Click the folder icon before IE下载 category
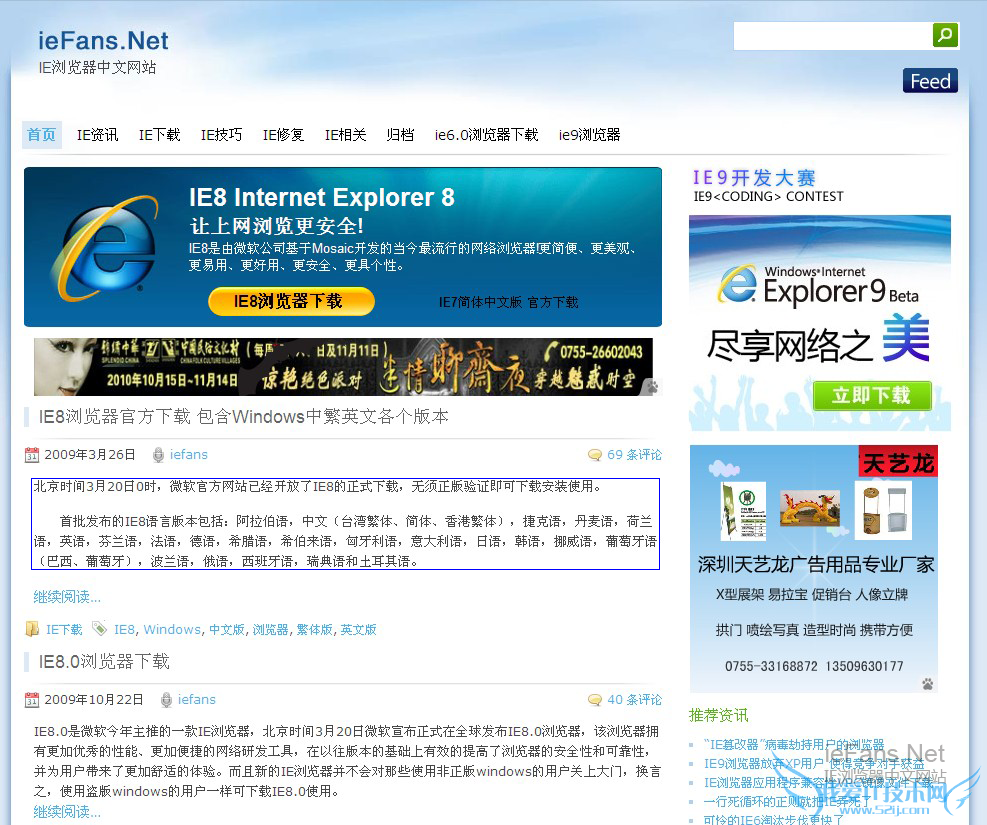 pos(31,629)
